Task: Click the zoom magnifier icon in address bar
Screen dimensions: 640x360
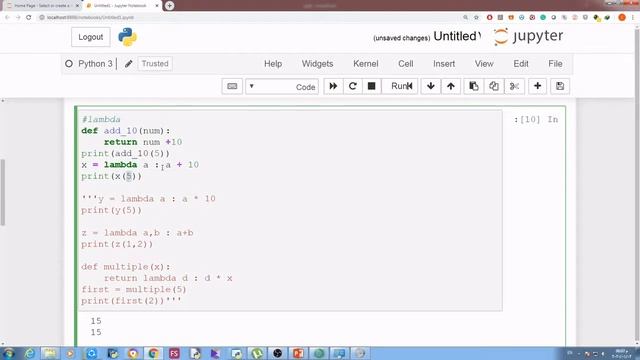Action: [x=465, y=17]
